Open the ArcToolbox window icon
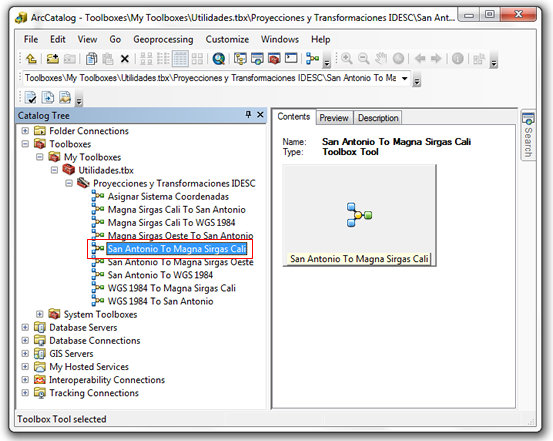This screenshot has width=553, height=441. click(x=274, y=59)
